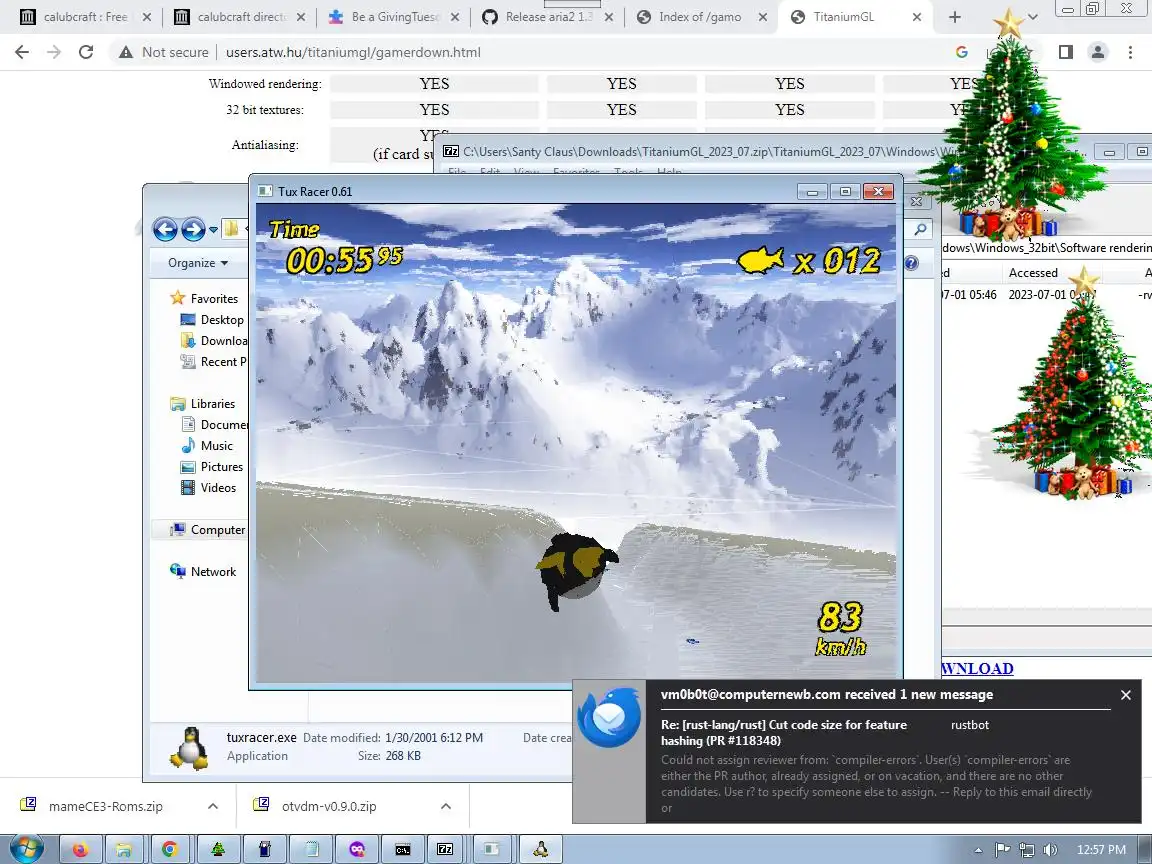The width and height of the screenshot is (1152, 864).
Task: Switch to Google Chrome taskbar icon
Action: click(170, 849)
